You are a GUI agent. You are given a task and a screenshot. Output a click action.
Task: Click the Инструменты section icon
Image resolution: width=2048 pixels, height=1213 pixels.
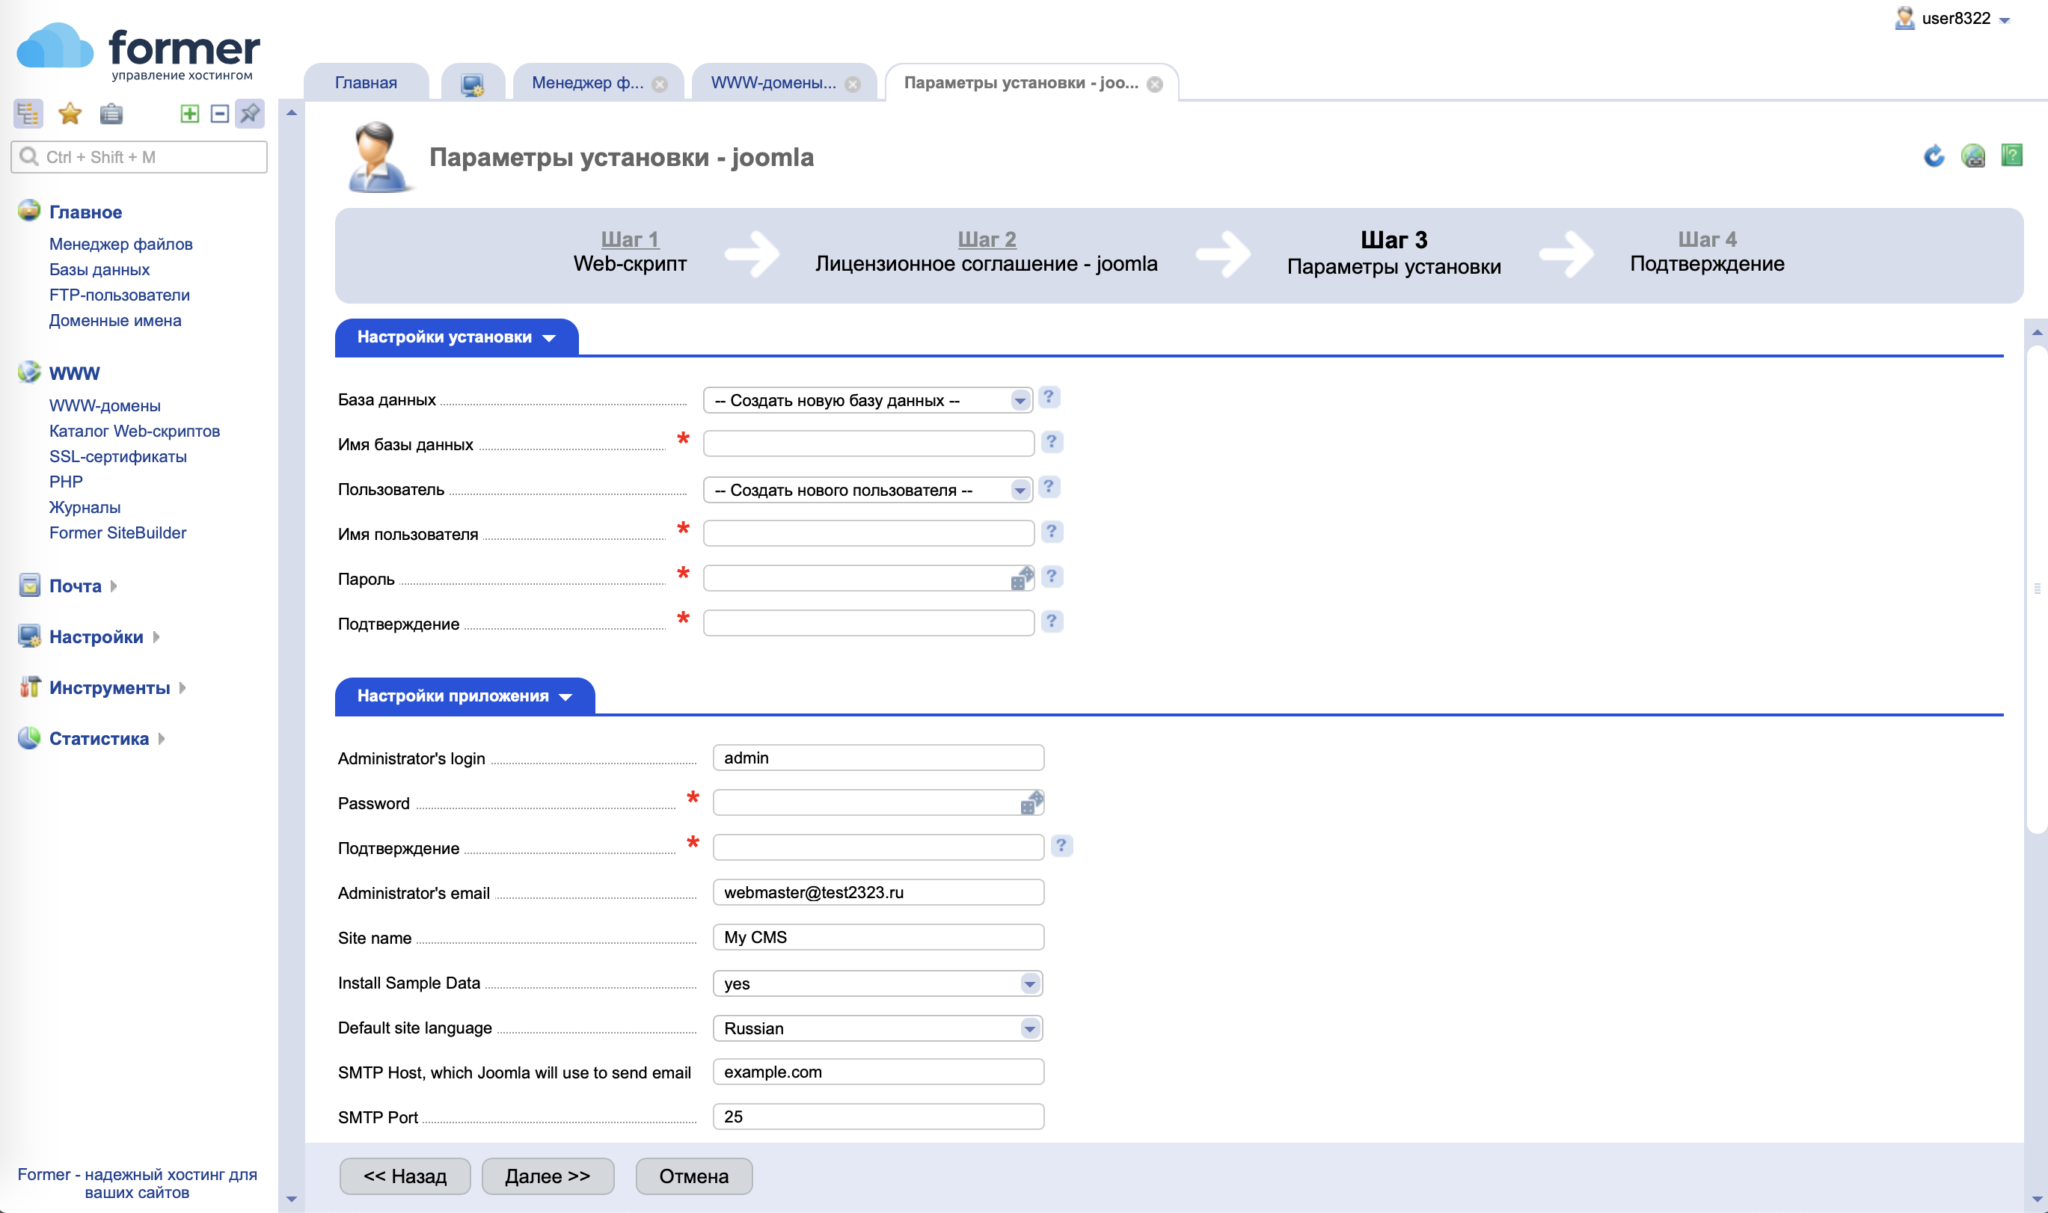click(30, 687)
